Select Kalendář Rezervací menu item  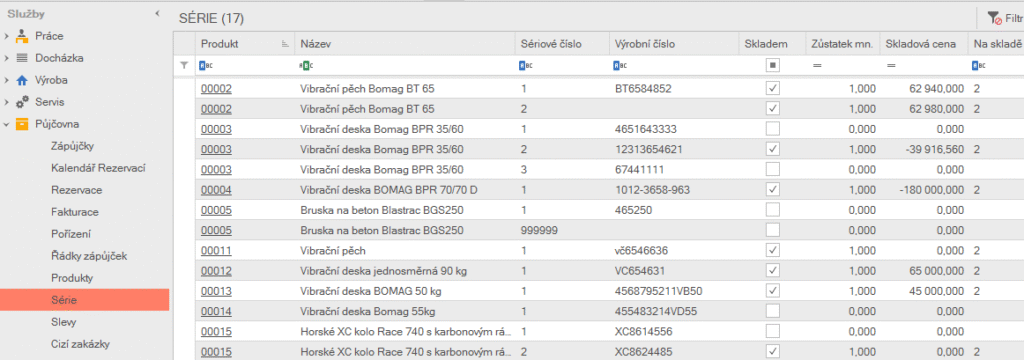click(x=98, y=168)
